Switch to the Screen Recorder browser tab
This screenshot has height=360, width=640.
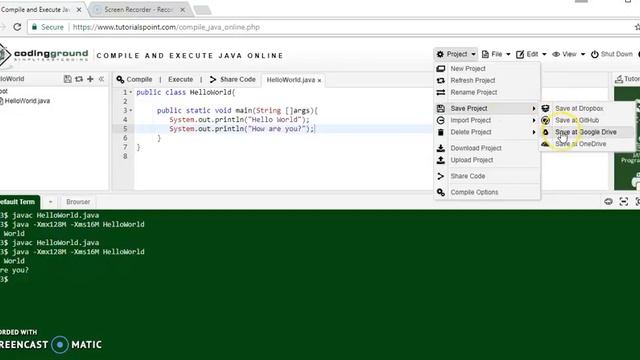coord(139,9)
